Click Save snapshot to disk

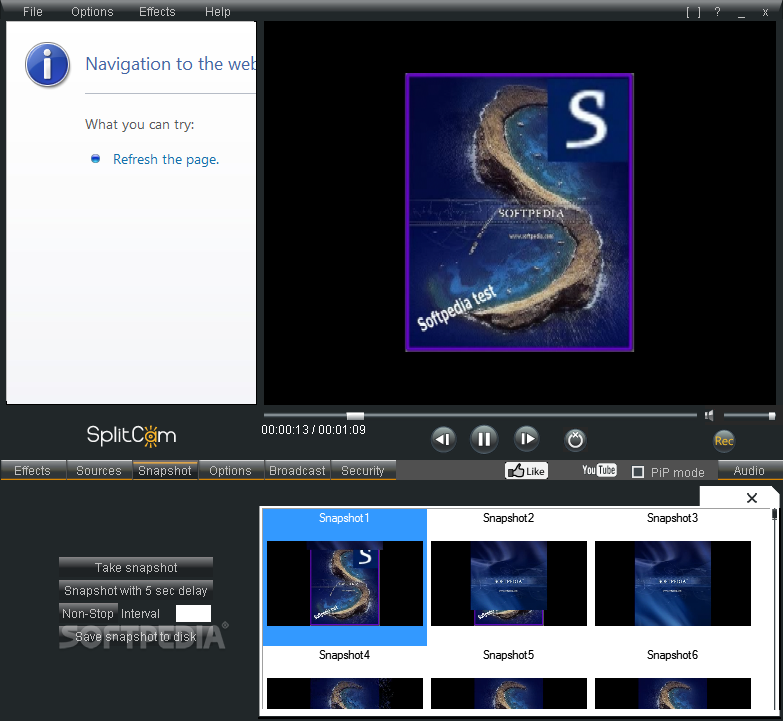136,637
